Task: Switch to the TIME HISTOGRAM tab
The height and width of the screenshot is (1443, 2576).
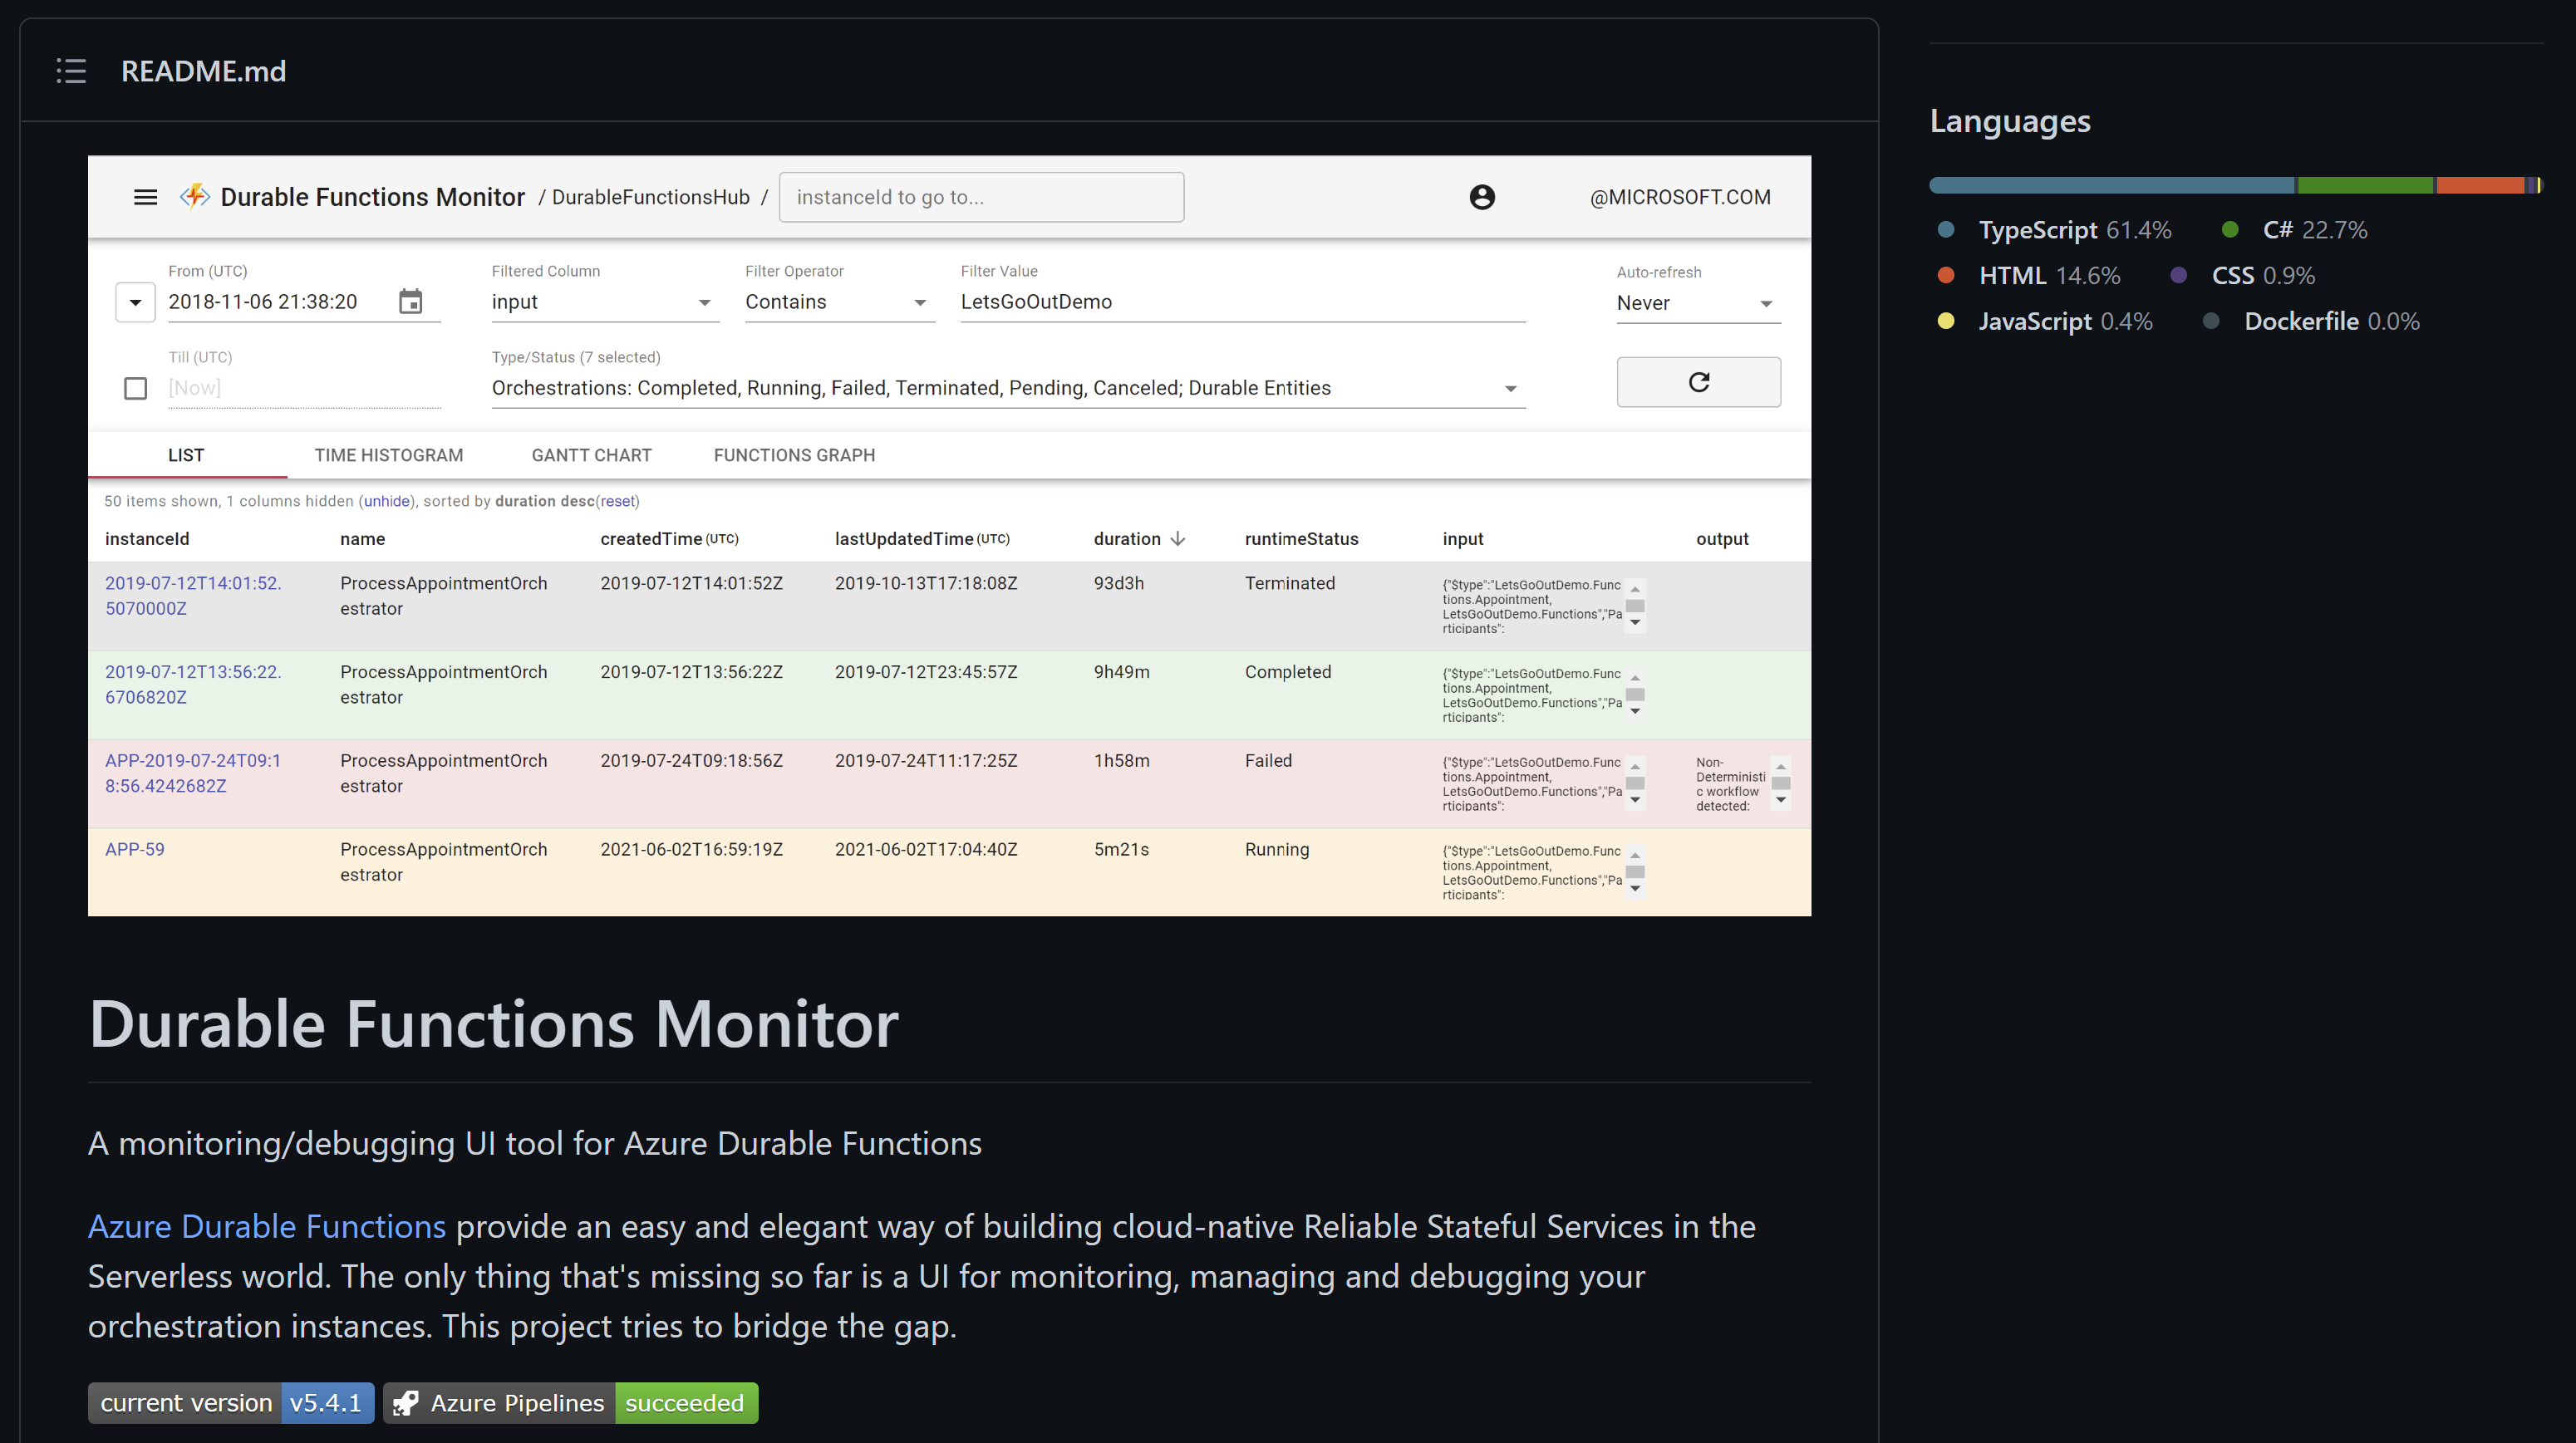Action: [x=388, y=455]
